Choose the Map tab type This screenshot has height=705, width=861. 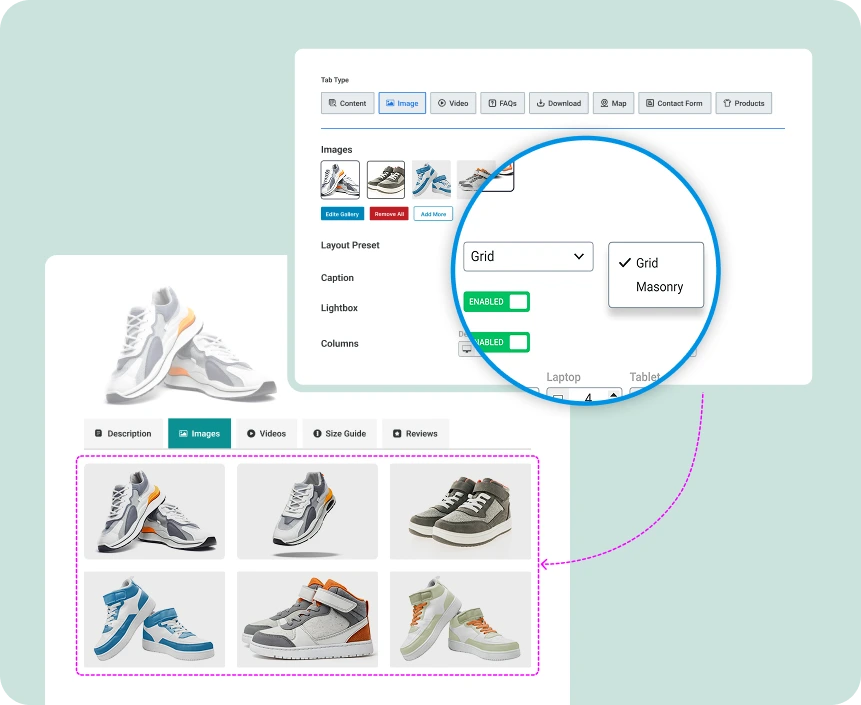(613, 103)
